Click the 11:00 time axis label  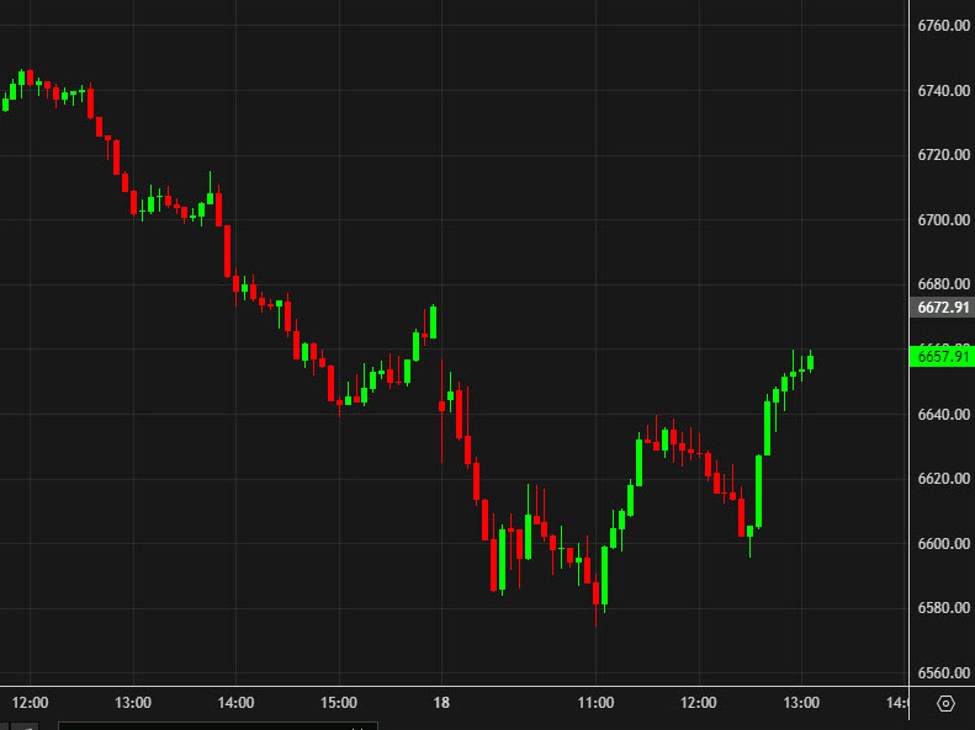[x=596, y=703]
